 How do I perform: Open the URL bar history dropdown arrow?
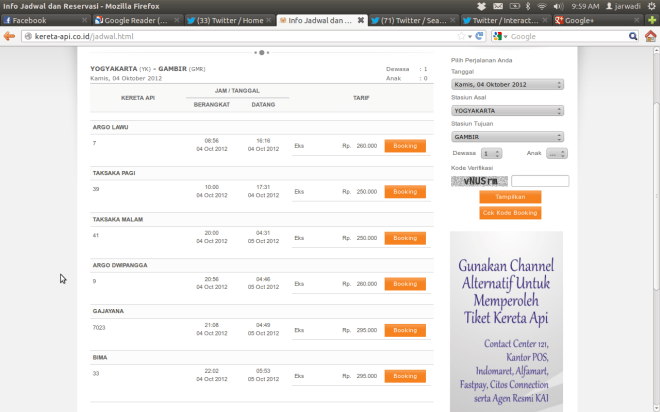470,37
